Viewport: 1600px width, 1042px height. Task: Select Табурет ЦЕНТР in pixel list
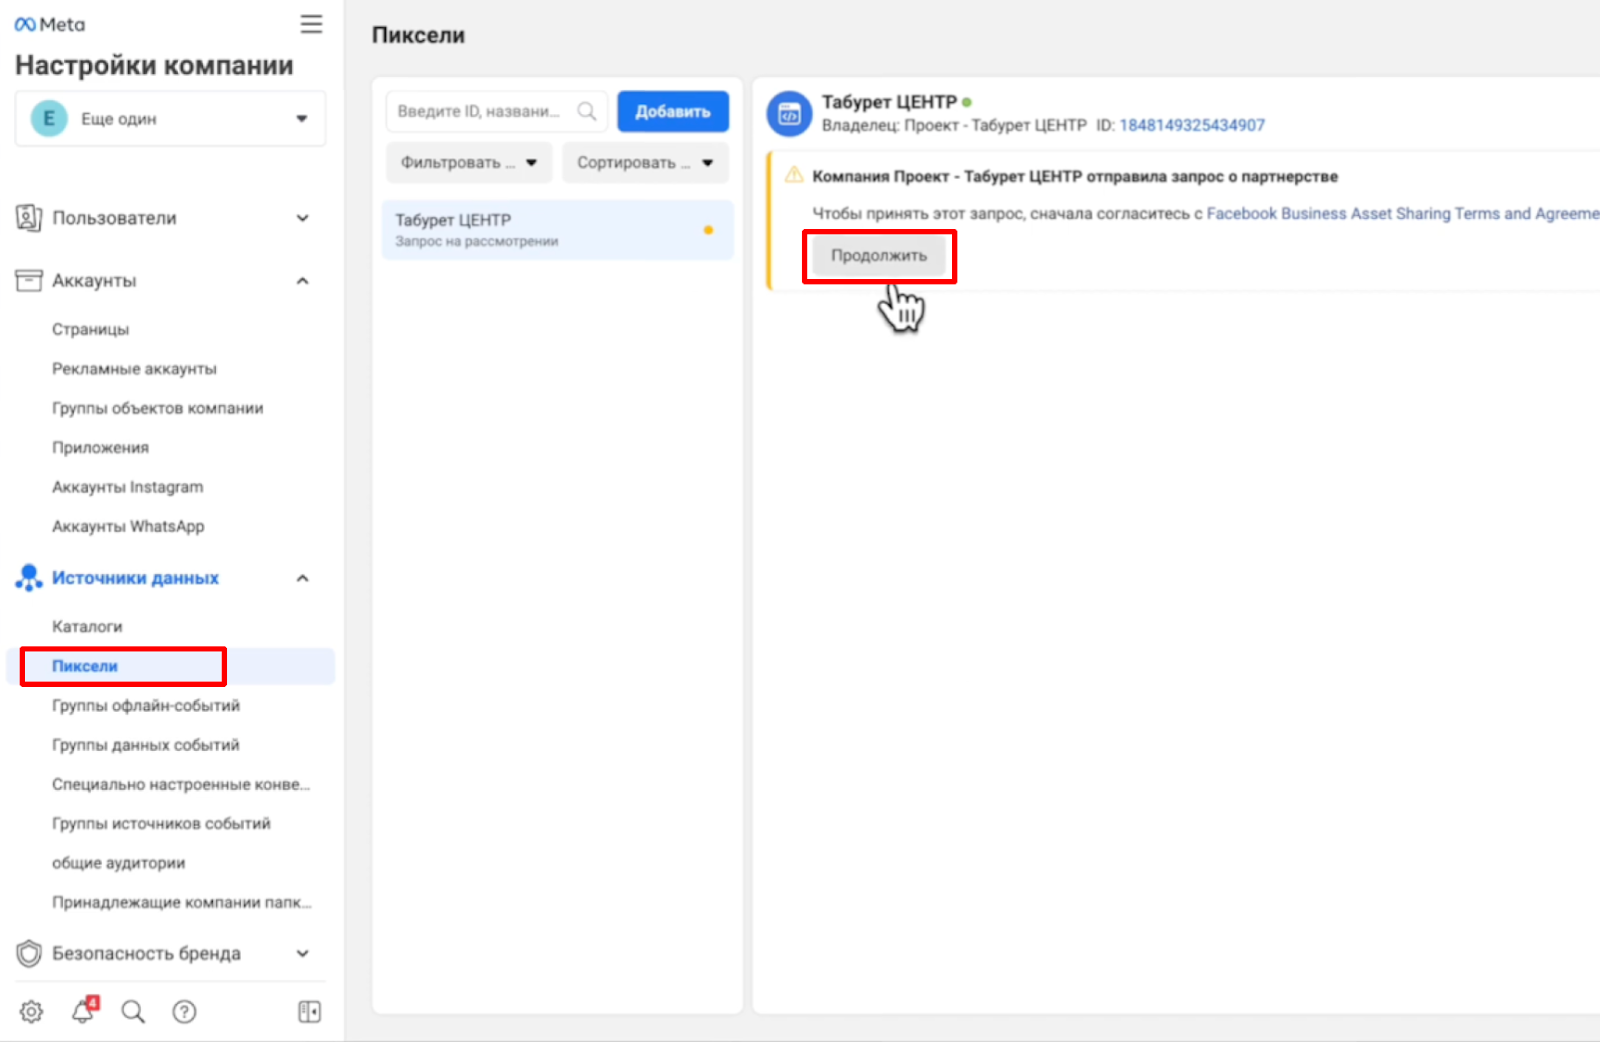(x=558, y=230)
